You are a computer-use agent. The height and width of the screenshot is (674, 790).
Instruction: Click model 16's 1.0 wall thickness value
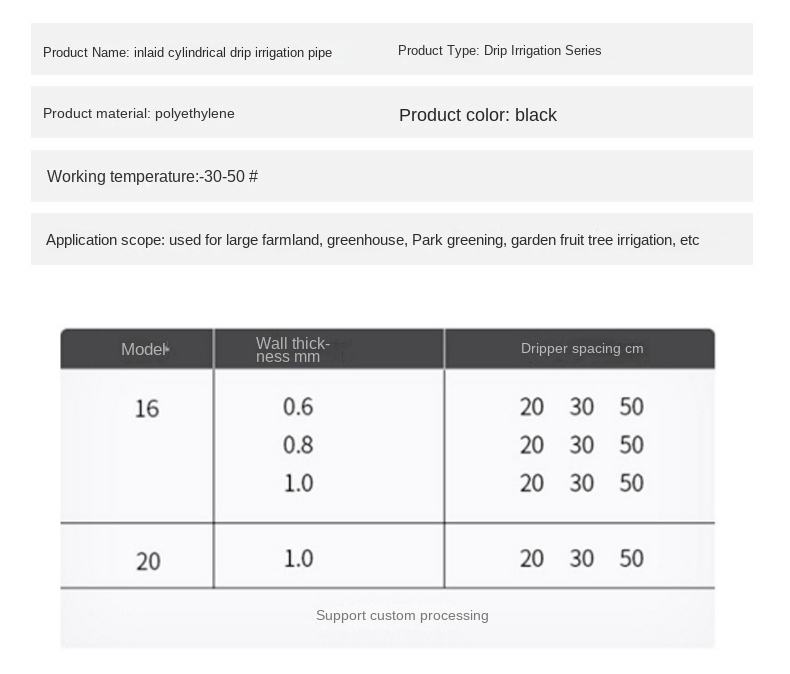pos(298,483)
